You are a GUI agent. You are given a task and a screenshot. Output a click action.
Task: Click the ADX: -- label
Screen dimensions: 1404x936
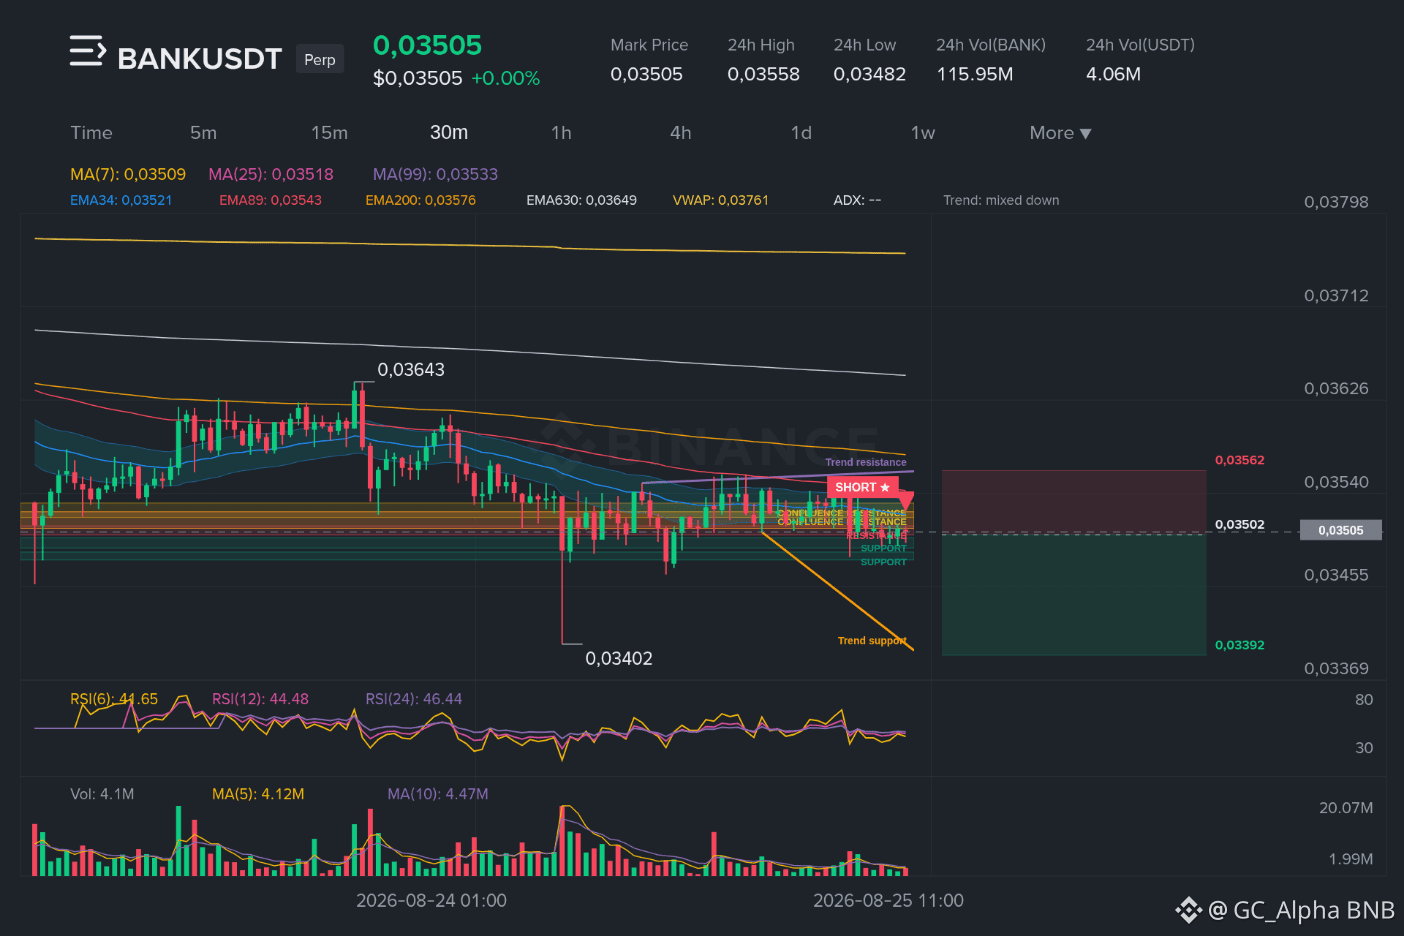pos(857,200)
